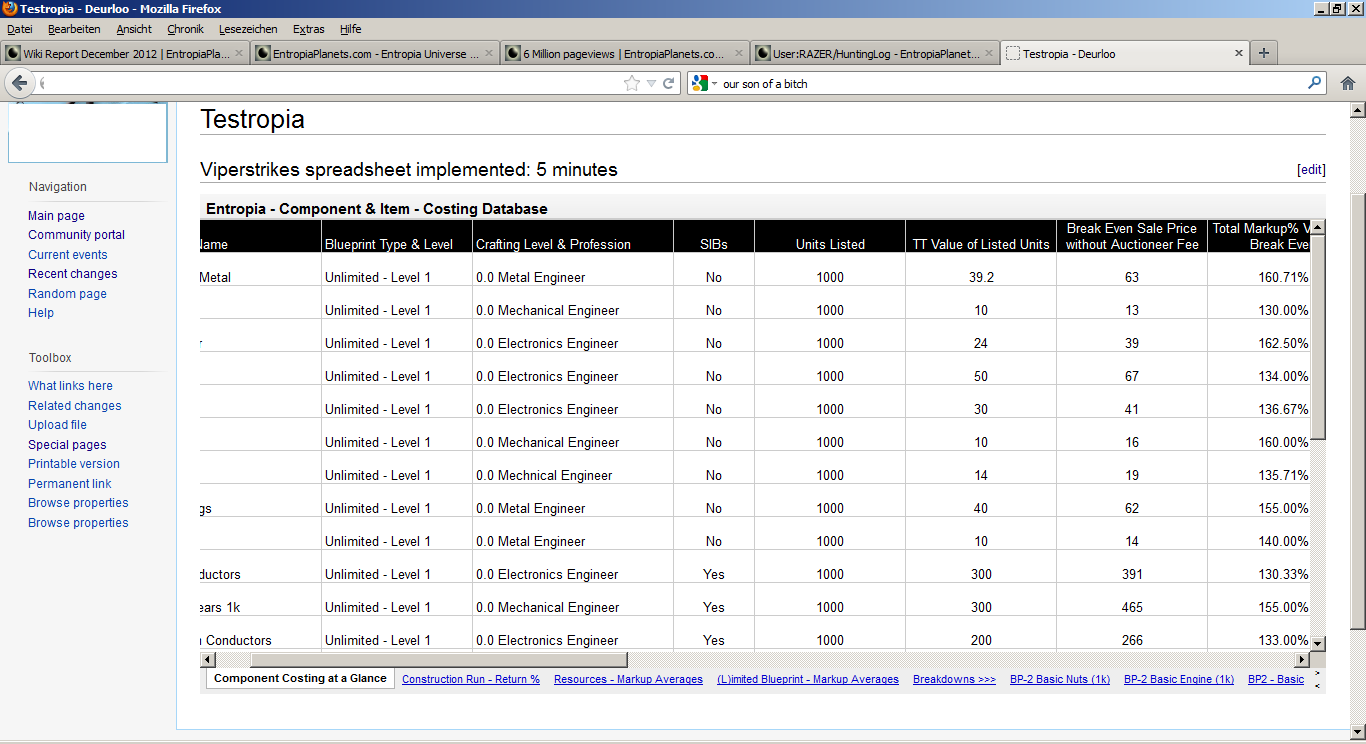Close the User:RAZER/HuntingLog tab

(989, 54)
